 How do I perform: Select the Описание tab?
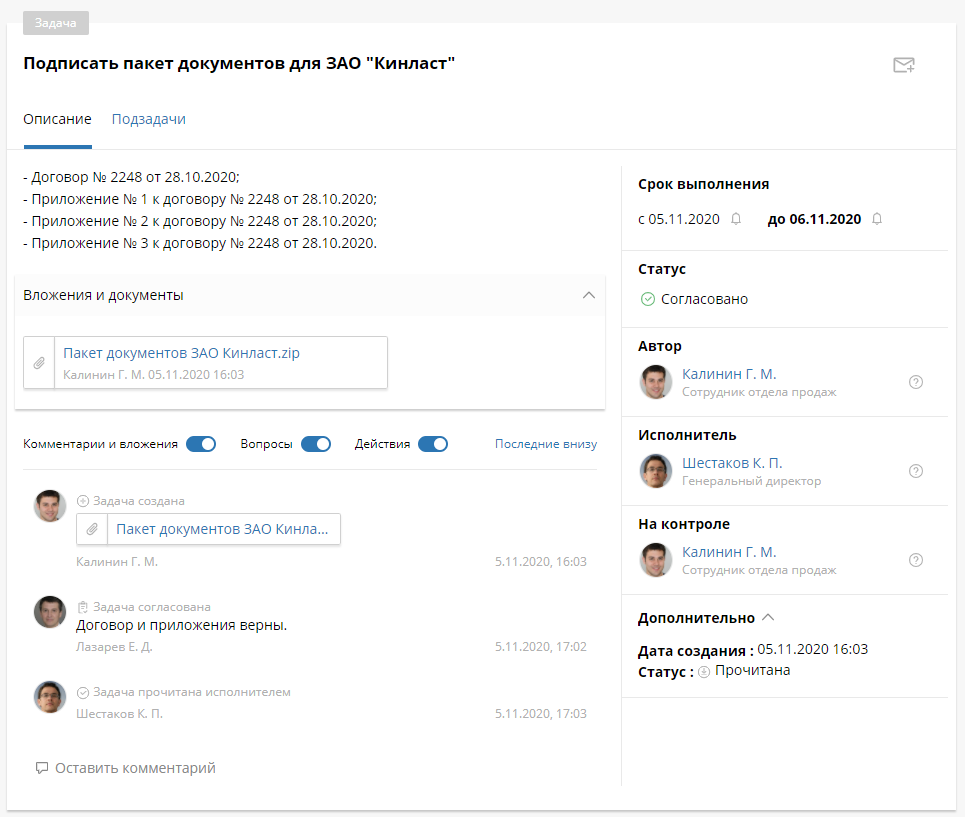57,119
